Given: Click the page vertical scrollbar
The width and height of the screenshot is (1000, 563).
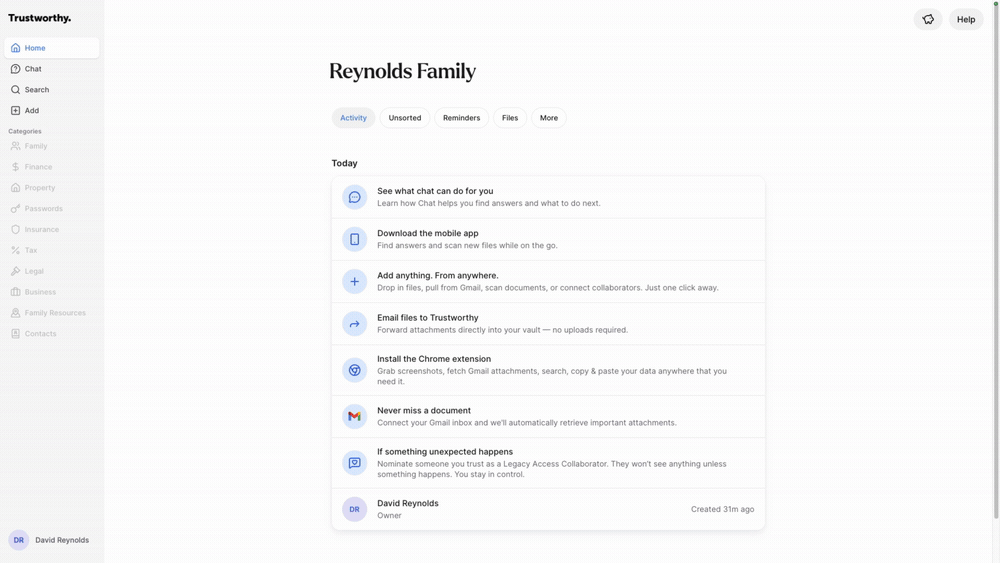Looking at the screenshot, I should tap(996, 260).
